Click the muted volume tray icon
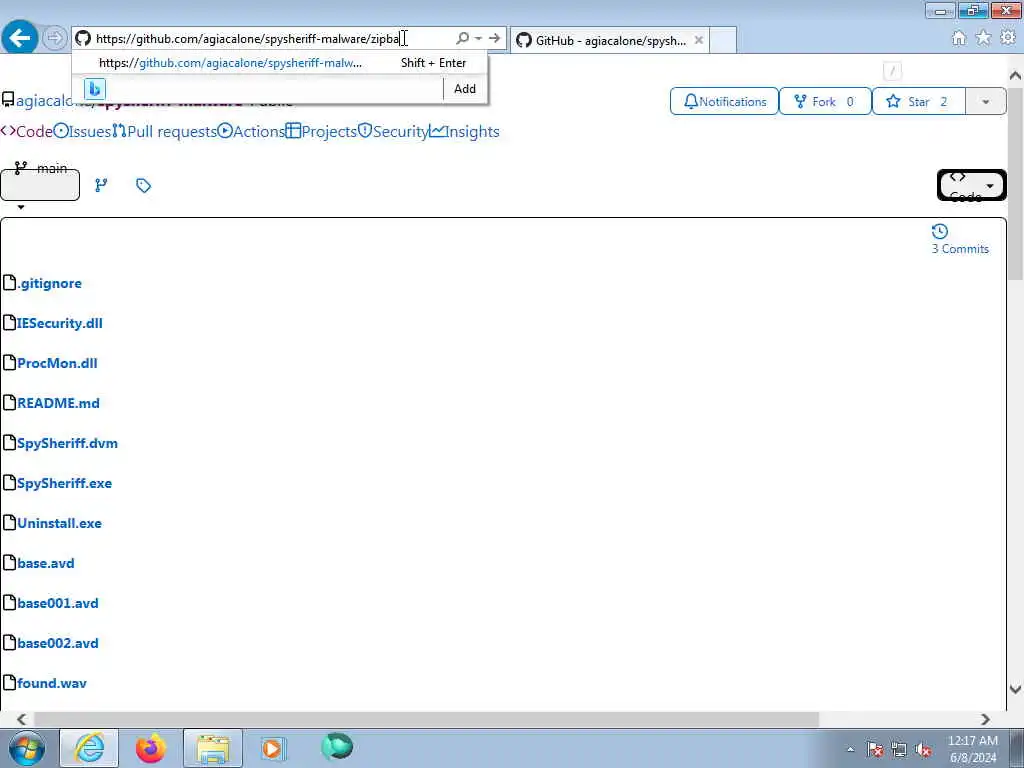 (923, 750)
